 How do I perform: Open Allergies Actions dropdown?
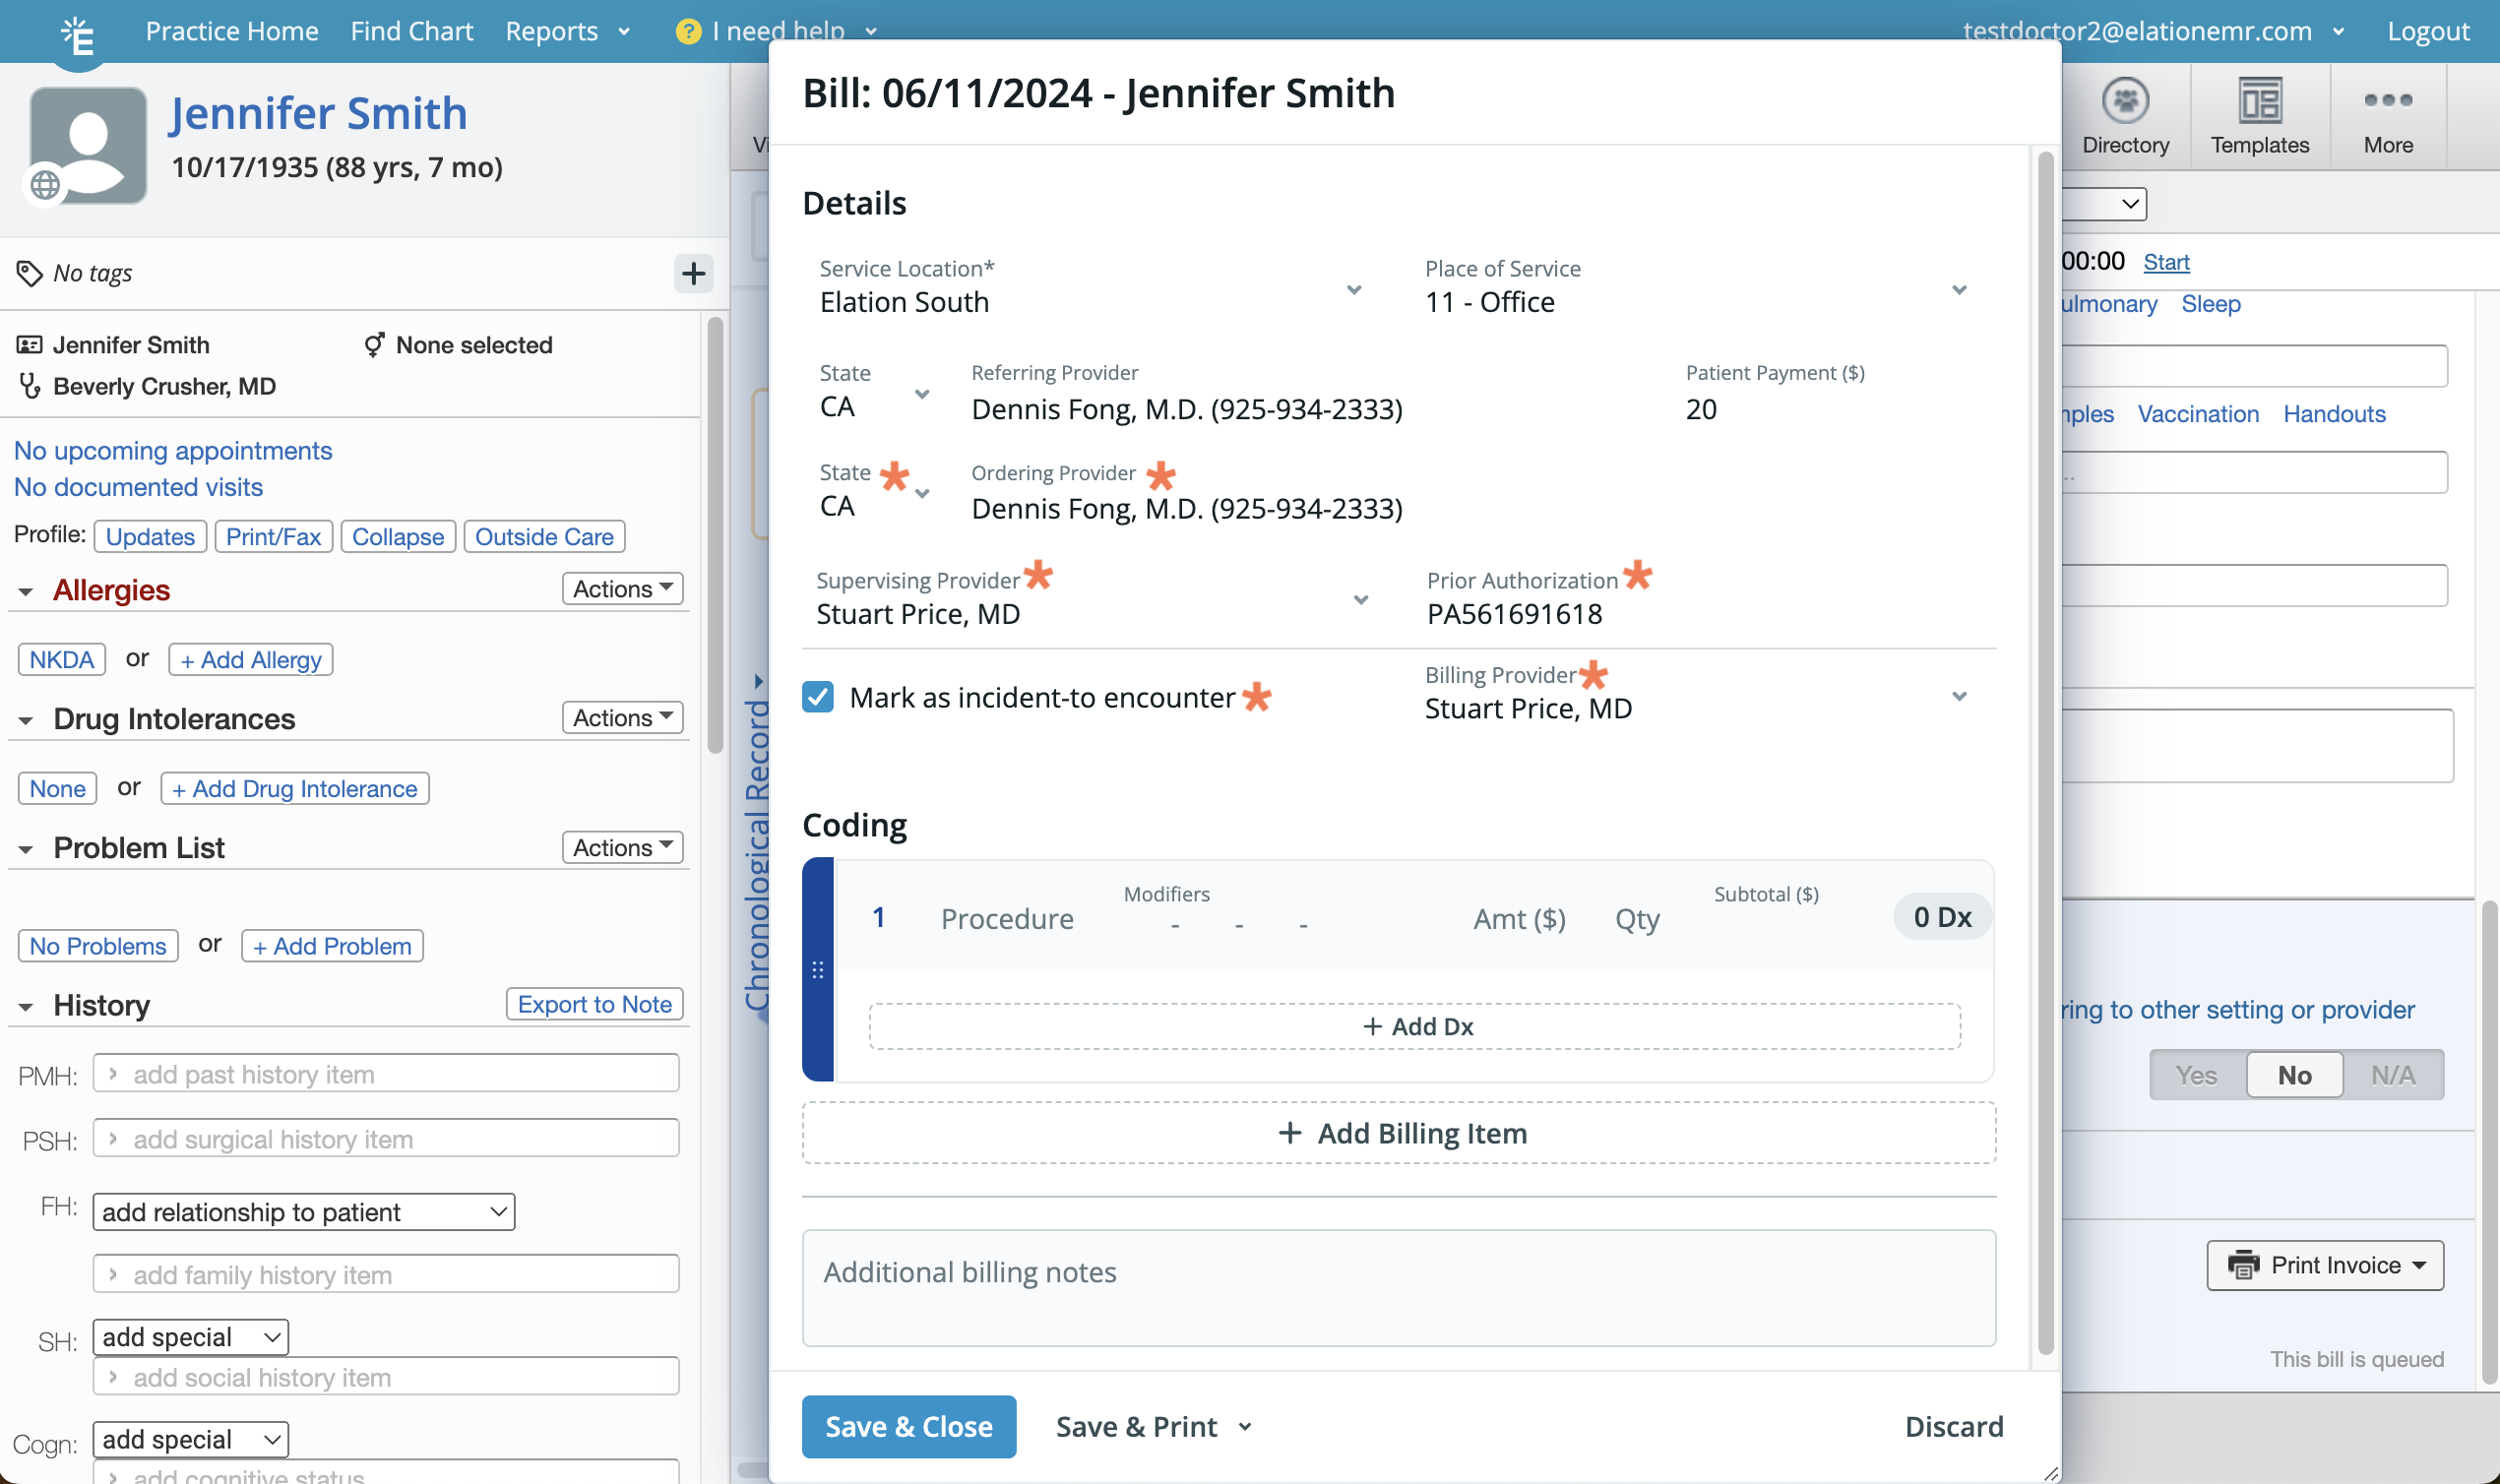tap(622, 589)
